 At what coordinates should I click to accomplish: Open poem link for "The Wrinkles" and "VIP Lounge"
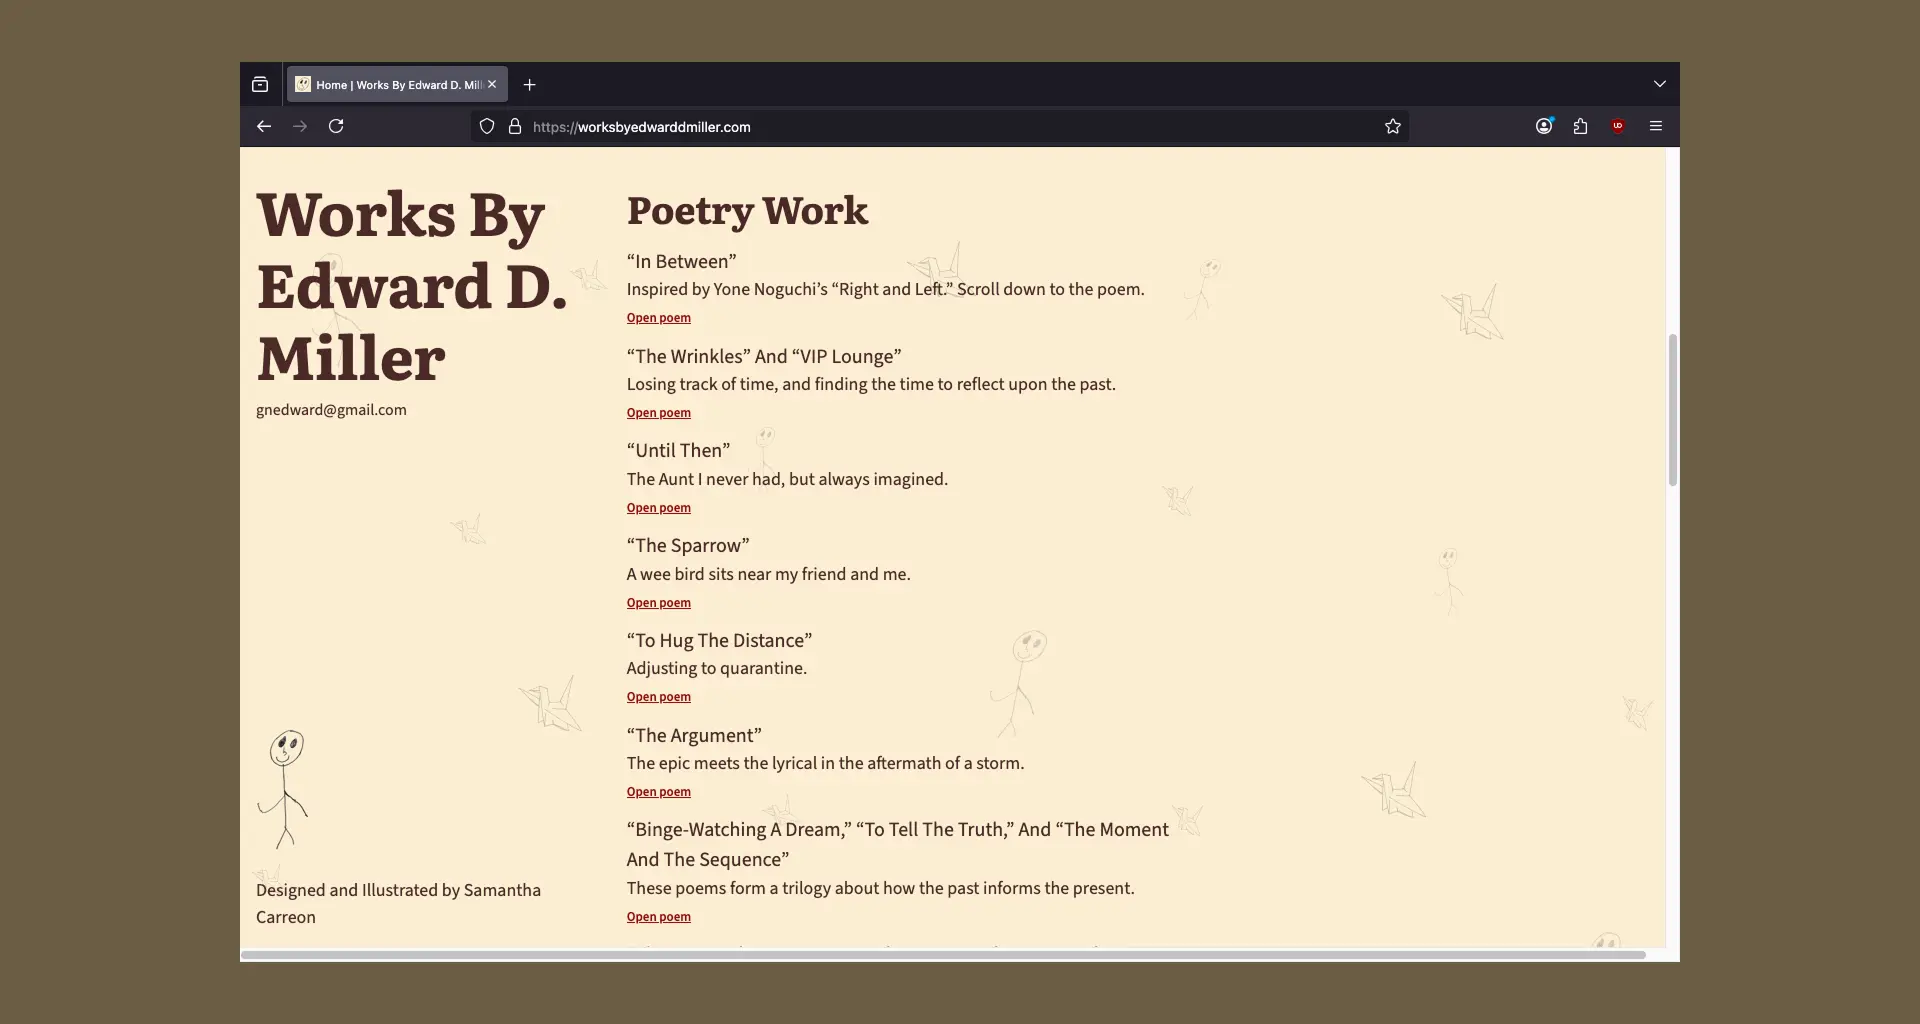coord(659,413)
